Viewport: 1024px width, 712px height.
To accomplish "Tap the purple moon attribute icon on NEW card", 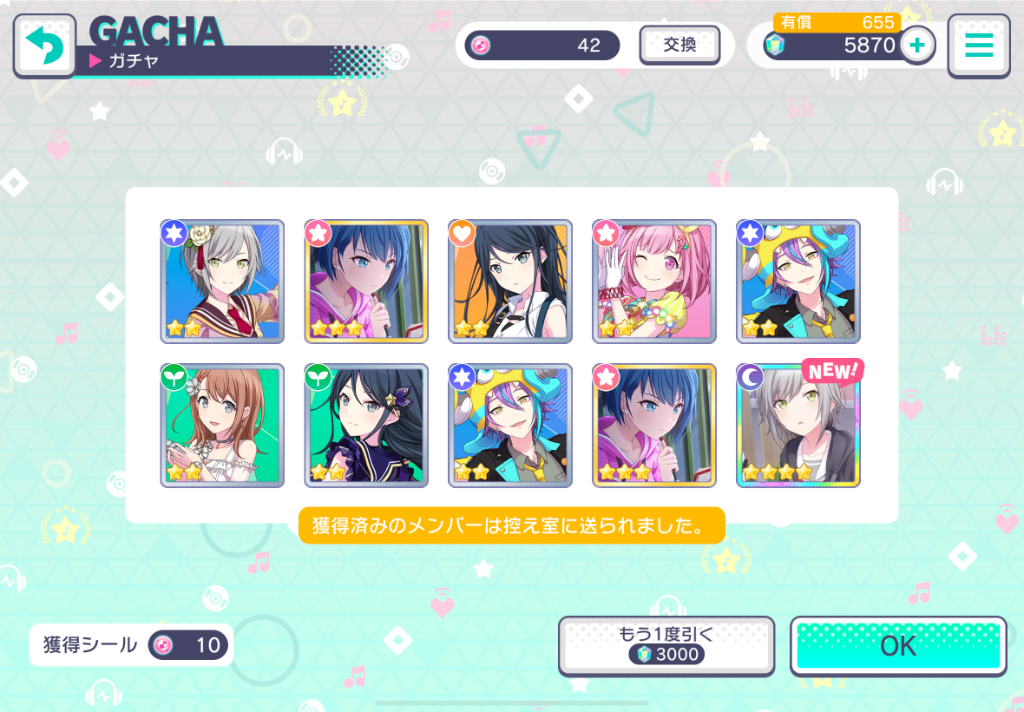I will (750, 377).
